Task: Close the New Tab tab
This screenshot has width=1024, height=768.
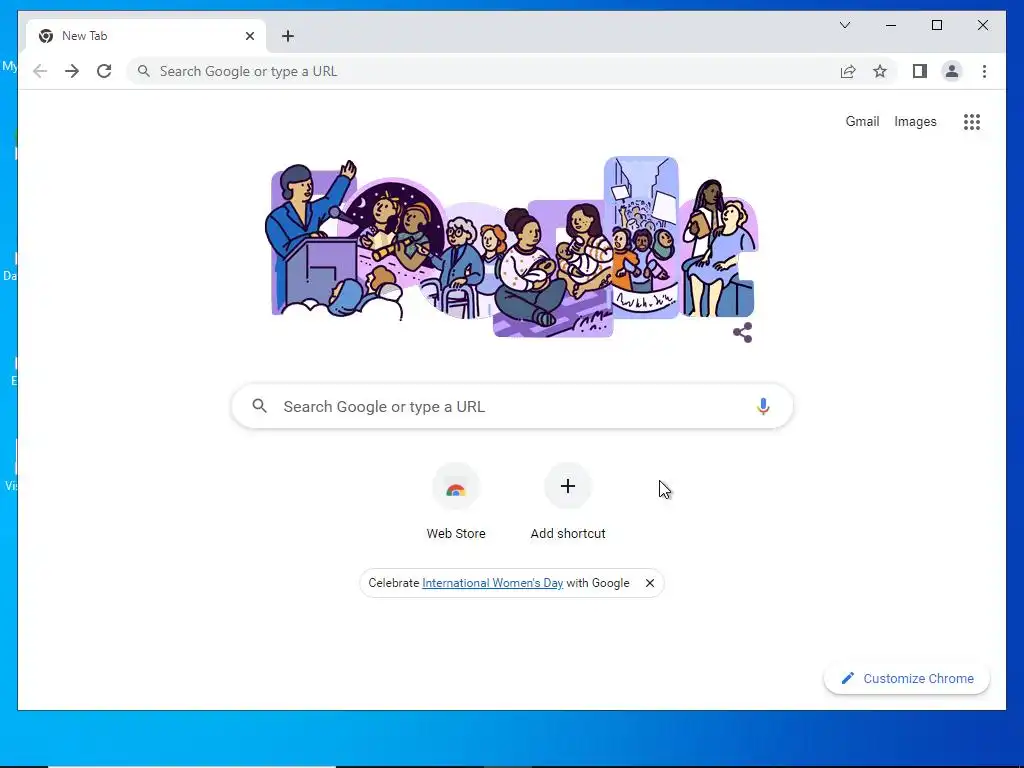Action: [249, 36]
